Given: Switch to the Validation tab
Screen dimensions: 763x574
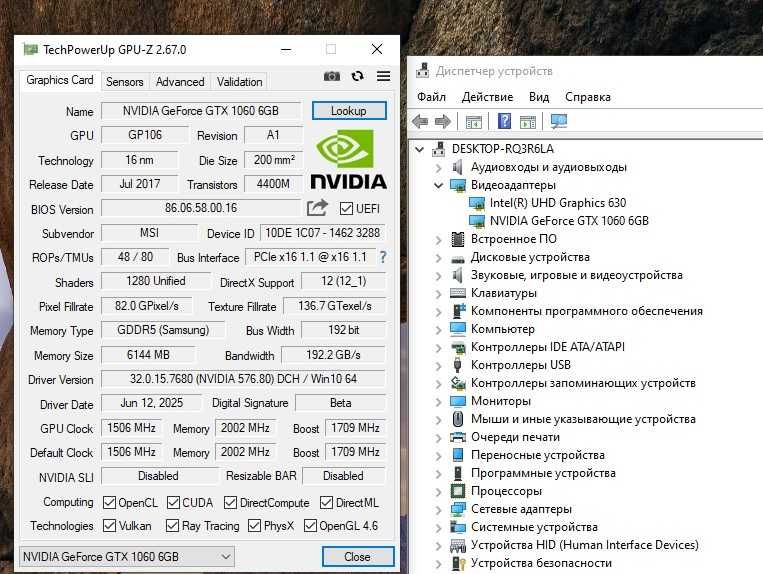Looking at the screenshot, I should pos(239,82).
